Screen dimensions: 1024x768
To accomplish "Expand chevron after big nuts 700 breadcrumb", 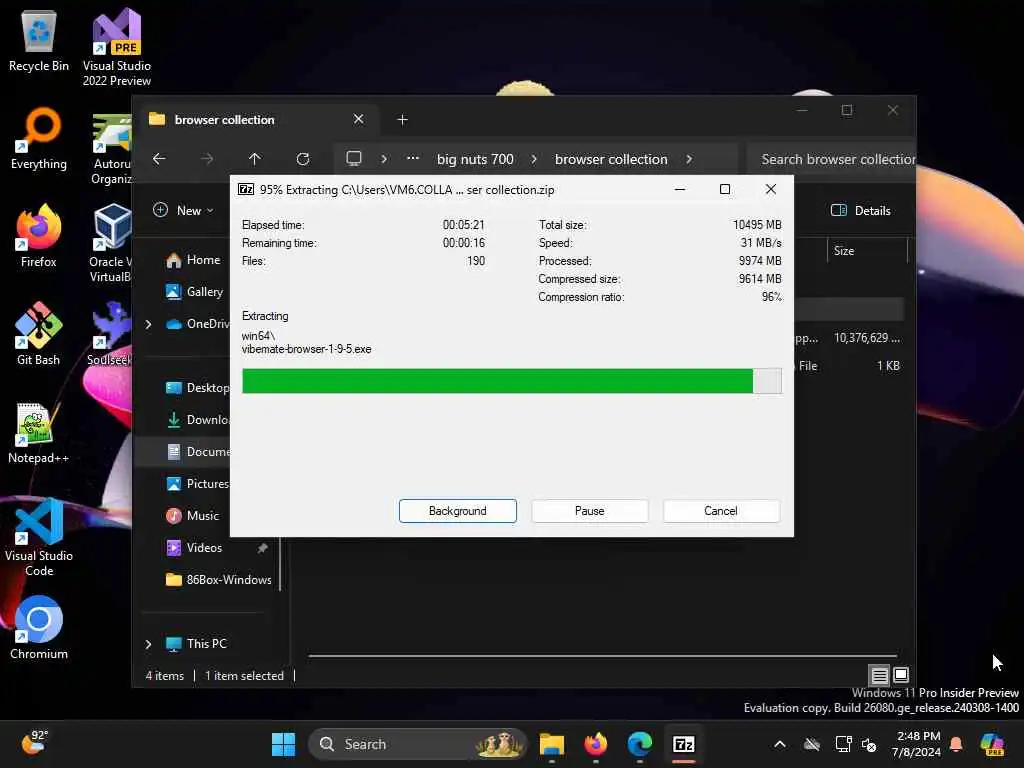I will pyautogui.click(x=534, y=159).
